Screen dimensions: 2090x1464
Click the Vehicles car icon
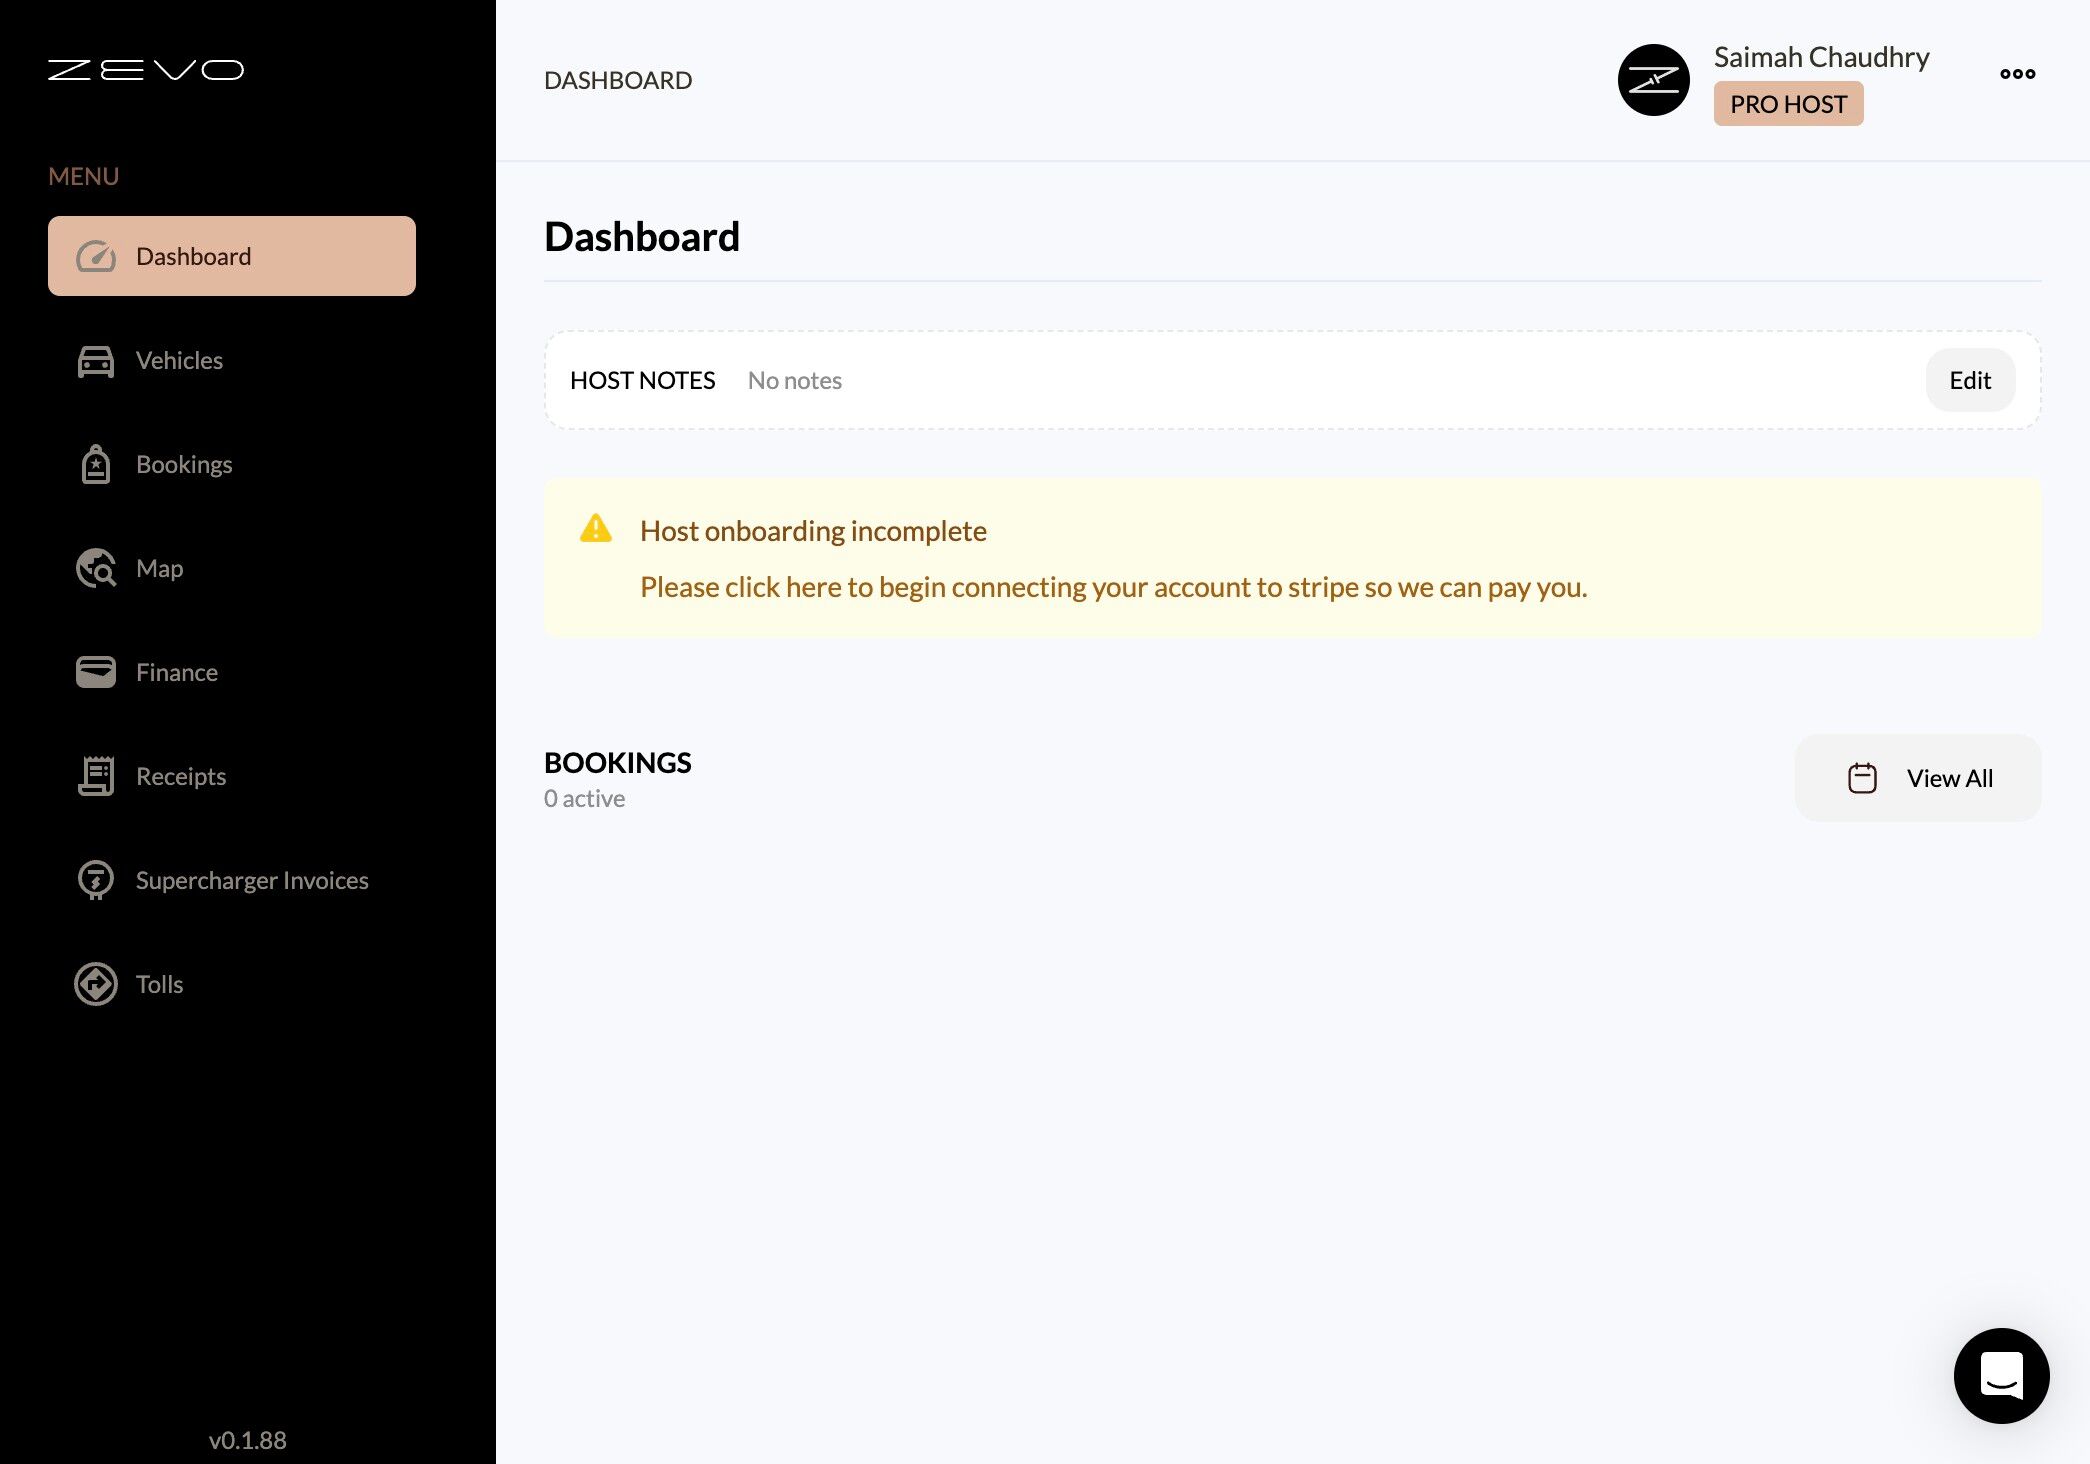[96, 361]
